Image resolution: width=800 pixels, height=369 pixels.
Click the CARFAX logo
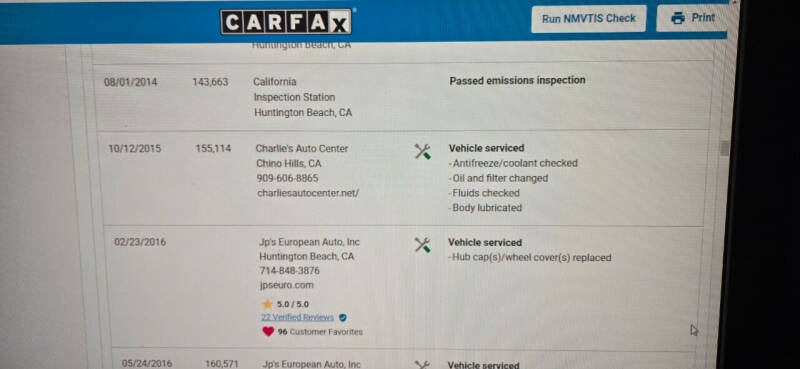pyautogui.click(x=286, y=22)
